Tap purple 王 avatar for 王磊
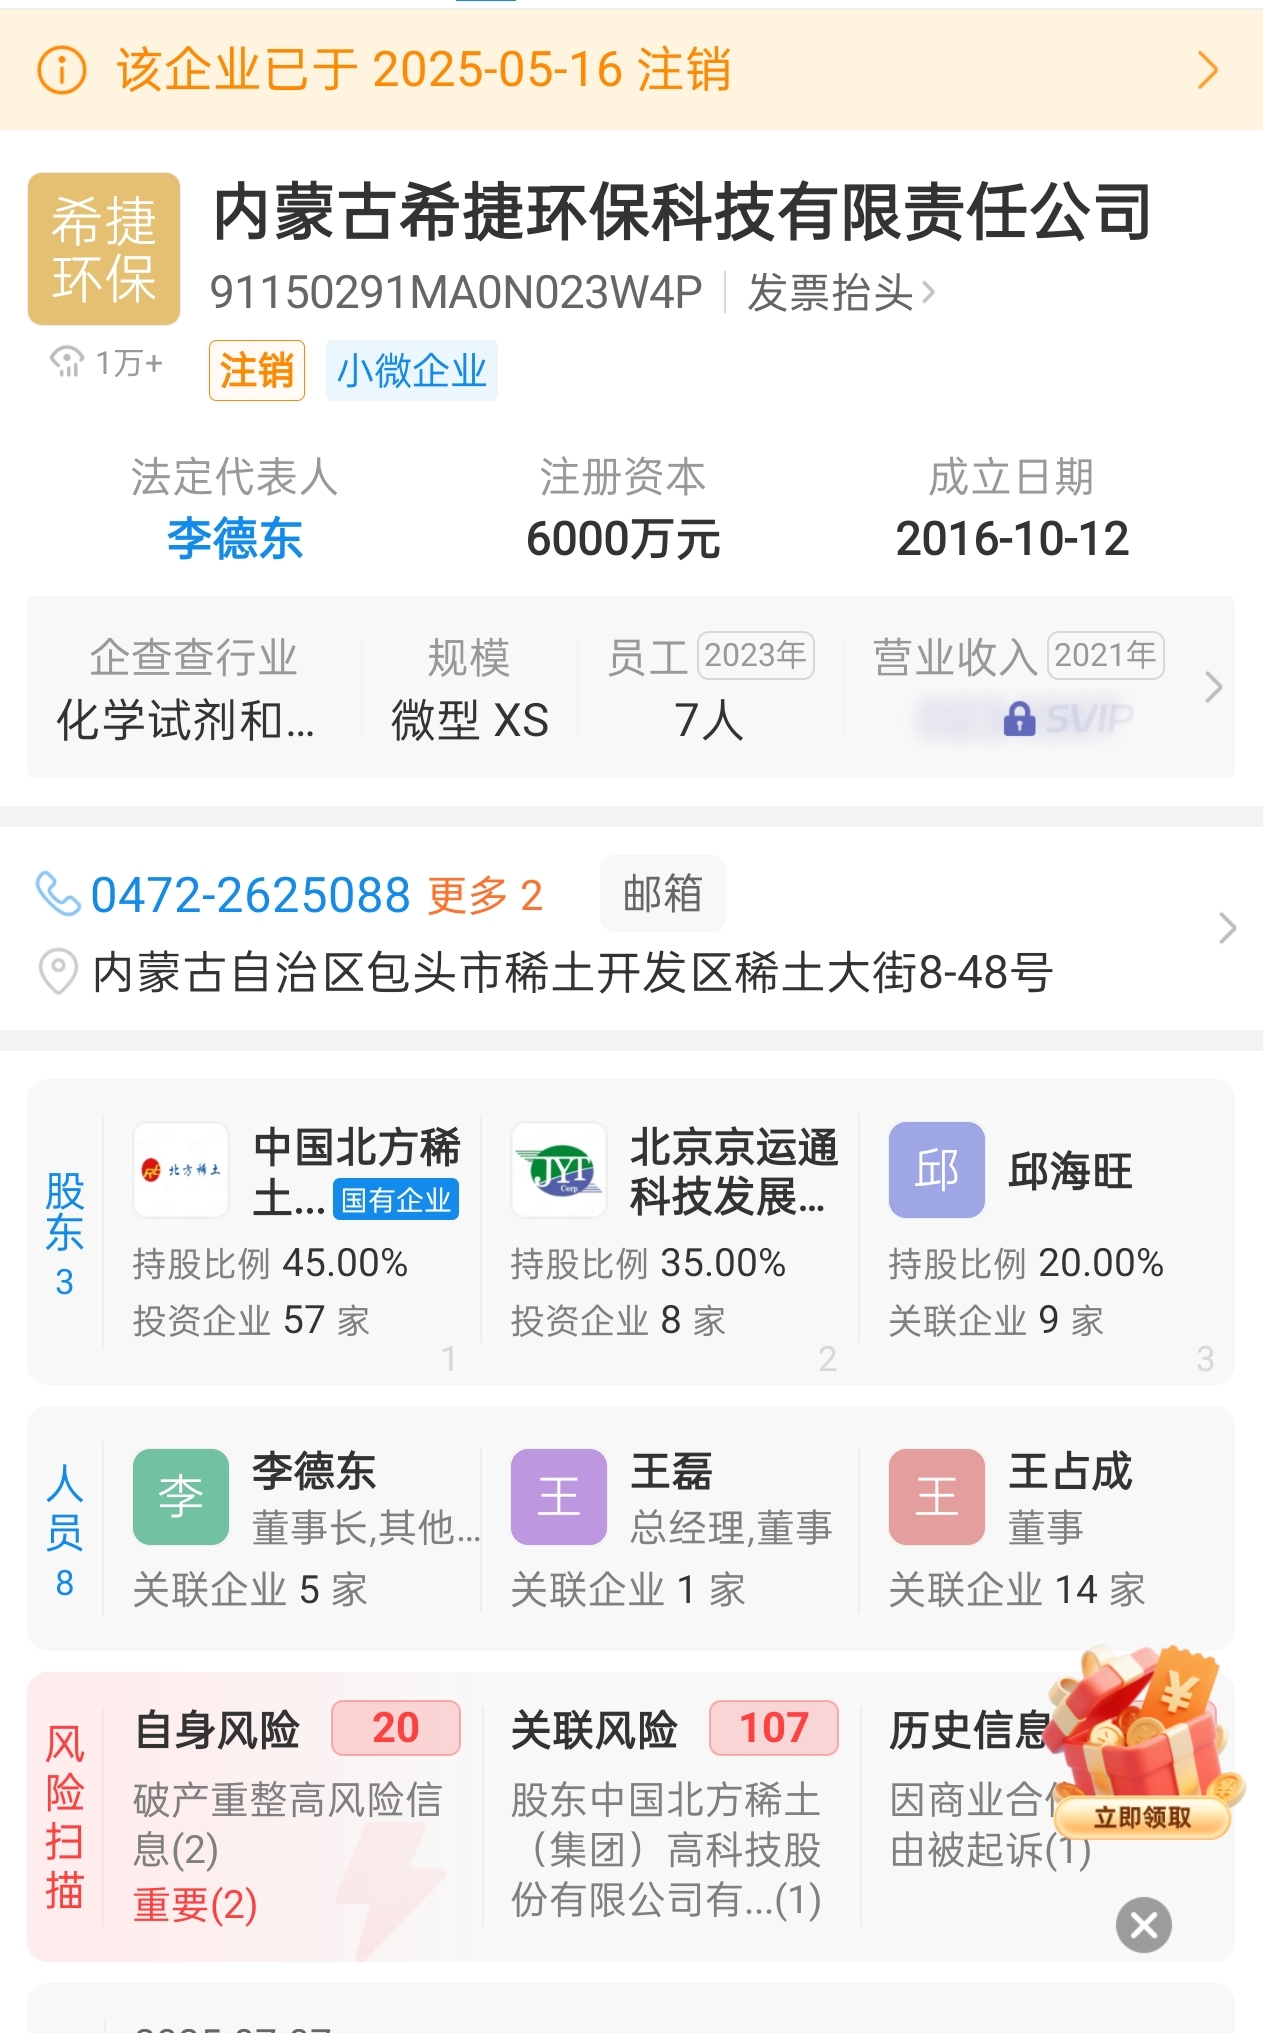Screen dimensions: 1263x2033 click(x=559, y=1497)
